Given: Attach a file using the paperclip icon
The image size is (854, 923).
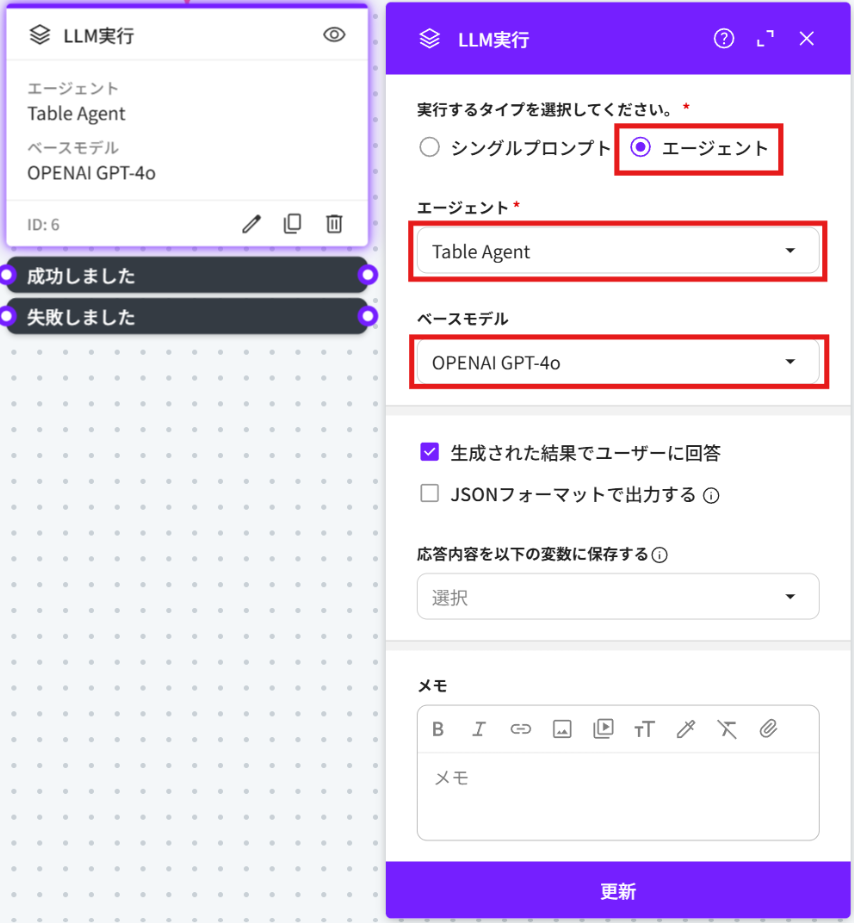Looking at the screenshot, I should click(x=768, y=729).
